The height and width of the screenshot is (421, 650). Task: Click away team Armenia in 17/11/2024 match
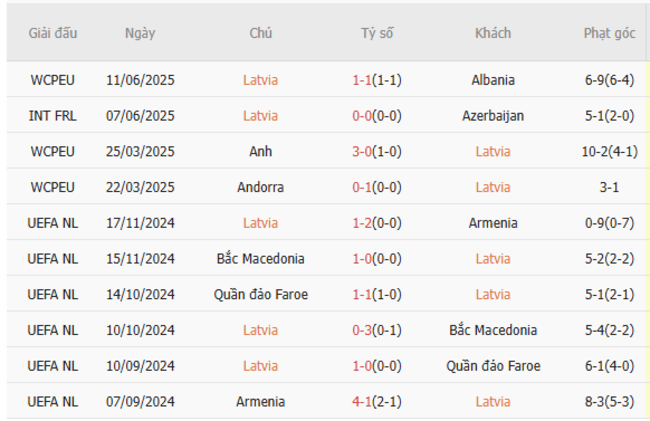pyautogui.click(x=493, y=223)
